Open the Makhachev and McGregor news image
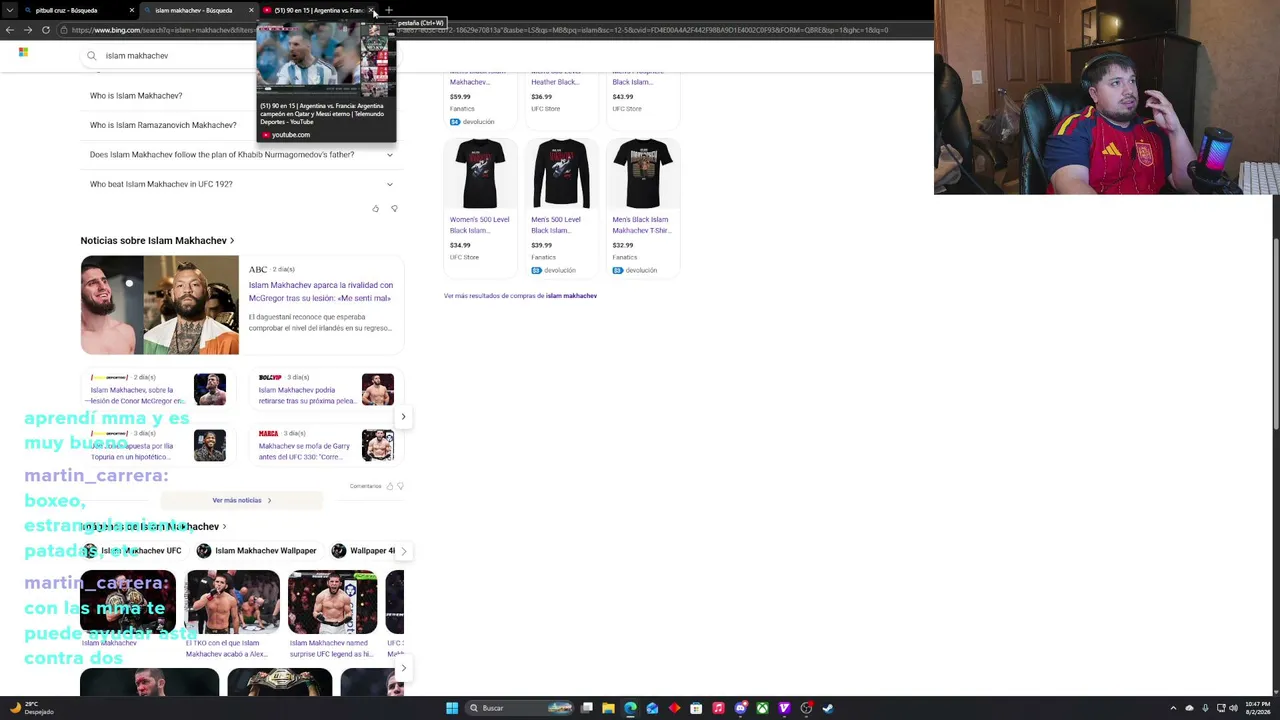 (x=160, y=305)
